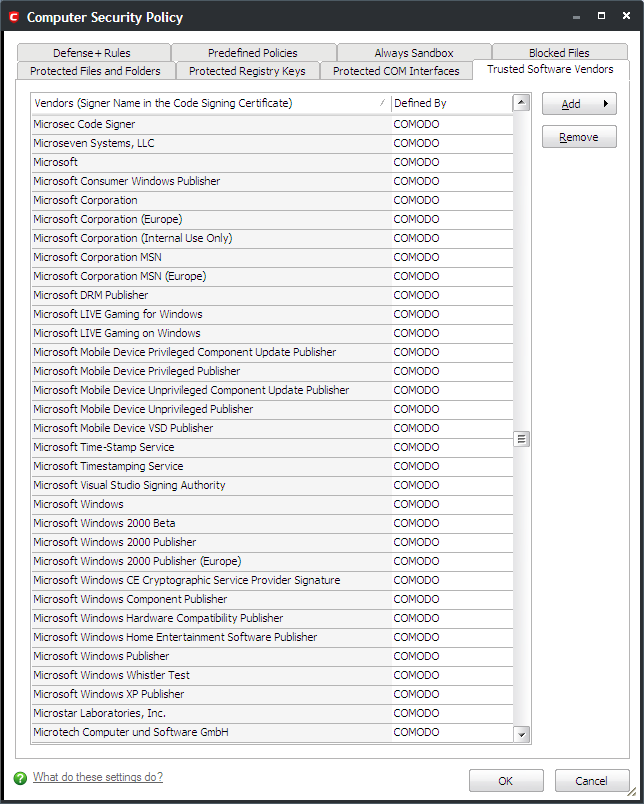Open Protected COM Interfaces tab
644x804 pixels.
tap(396, 71)
